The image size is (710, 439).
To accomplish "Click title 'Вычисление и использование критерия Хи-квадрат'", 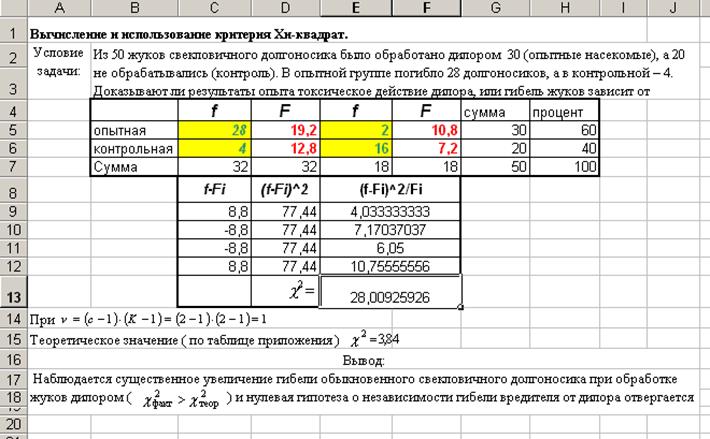I will click(x=189, y=34).
